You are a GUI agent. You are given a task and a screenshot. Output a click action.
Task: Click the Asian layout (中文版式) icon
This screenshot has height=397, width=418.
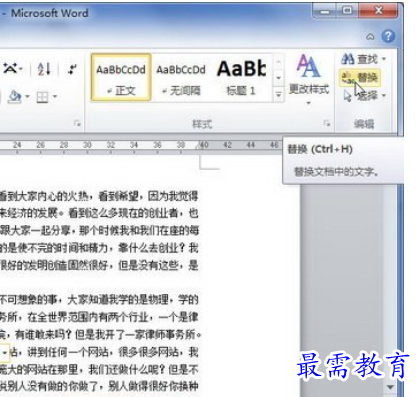point(12,69)
